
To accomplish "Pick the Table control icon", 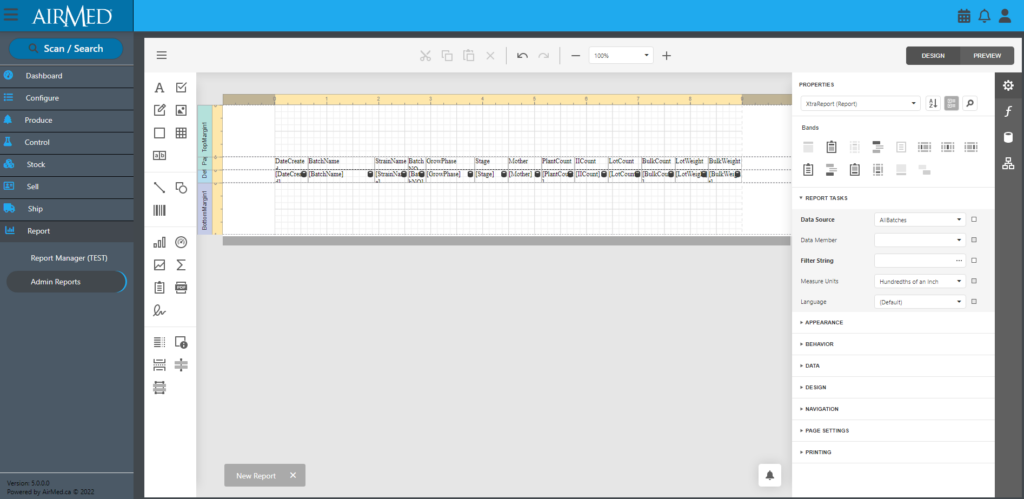I will (182, 133).
